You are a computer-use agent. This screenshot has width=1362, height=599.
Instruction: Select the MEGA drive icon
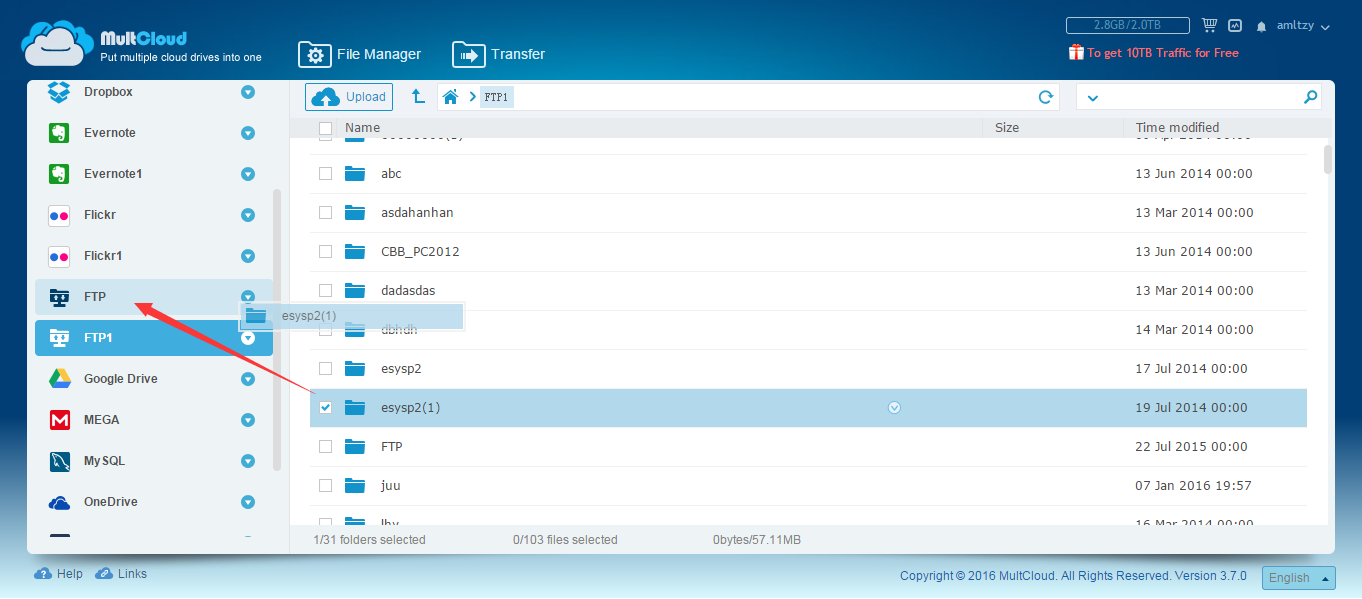(x=59, y=420)
